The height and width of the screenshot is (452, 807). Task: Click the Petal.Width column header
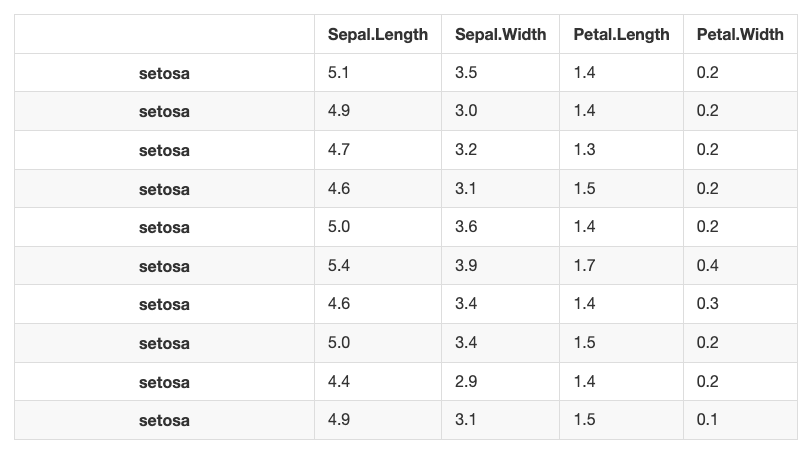[740, 34]
